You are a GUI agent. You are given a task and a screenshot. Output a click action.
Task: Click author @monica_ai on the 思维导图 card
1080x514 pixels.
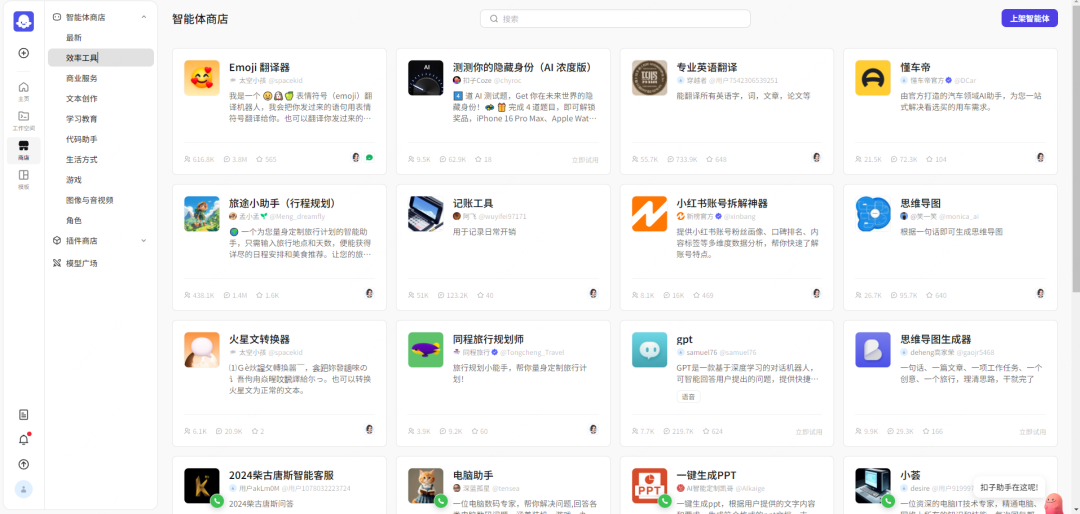tap(959, 216)
